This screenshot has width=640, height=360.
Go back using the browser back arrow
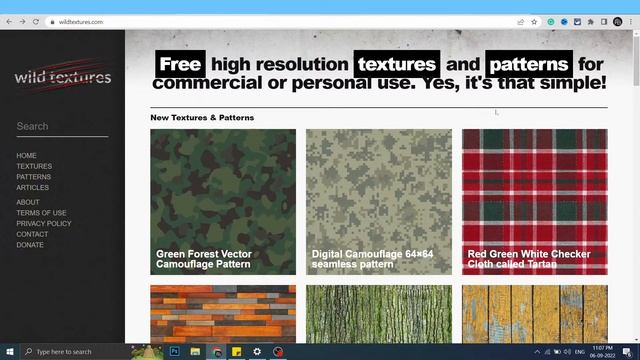[9, 22]
